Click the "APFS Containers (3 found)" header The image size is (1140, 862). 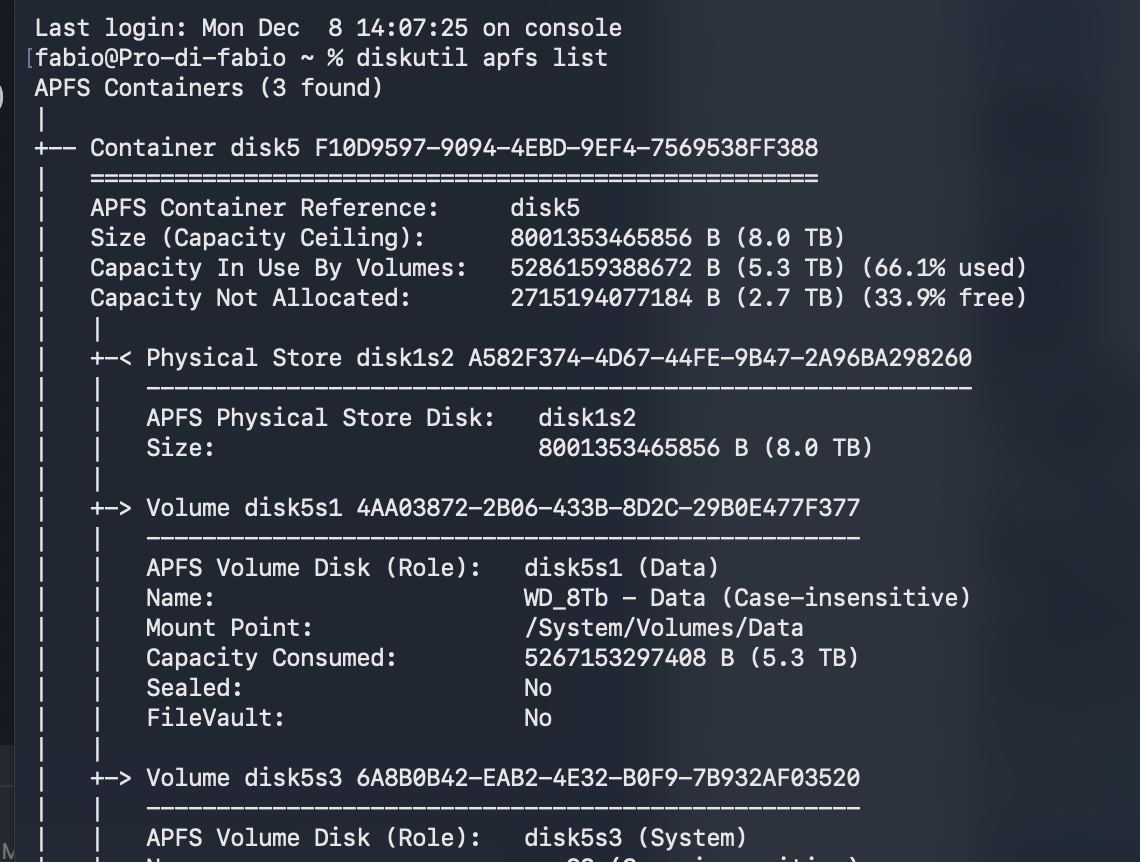pyautogui.click(x=208, y=88)
